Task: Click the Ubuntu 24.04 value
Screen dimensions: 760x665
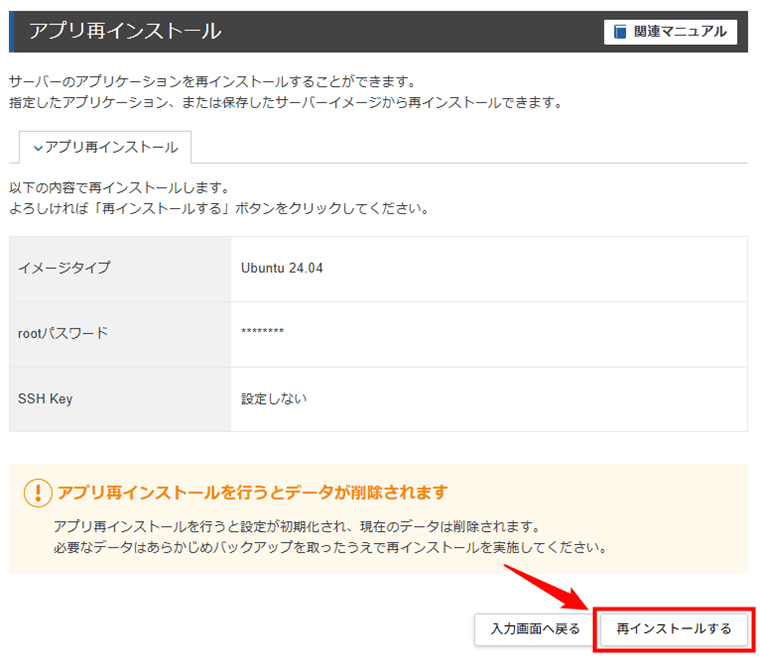Action: click(282, 268)
